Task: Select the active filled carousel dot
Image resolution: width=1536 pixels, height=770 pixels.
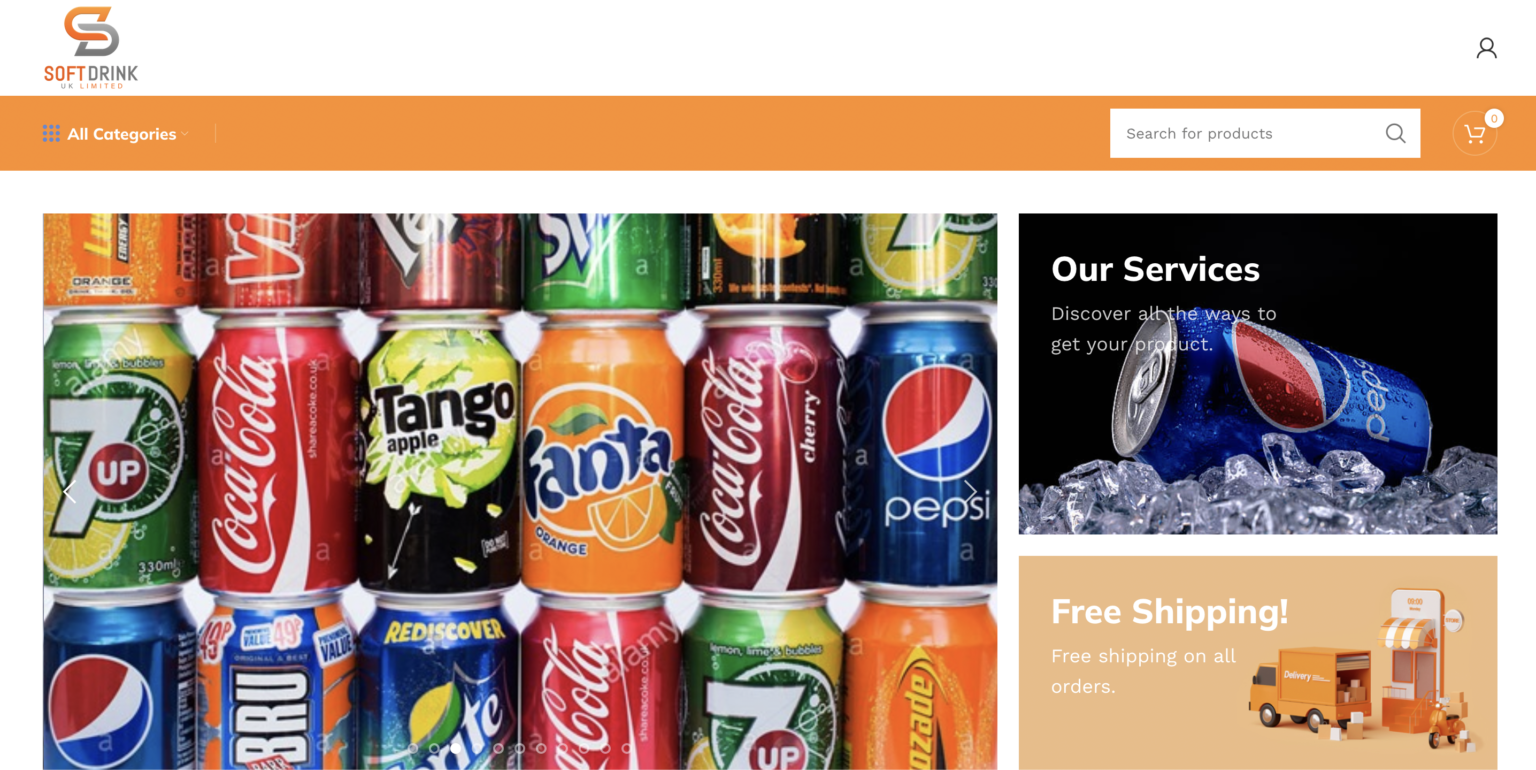Action: tap(456, 748)
